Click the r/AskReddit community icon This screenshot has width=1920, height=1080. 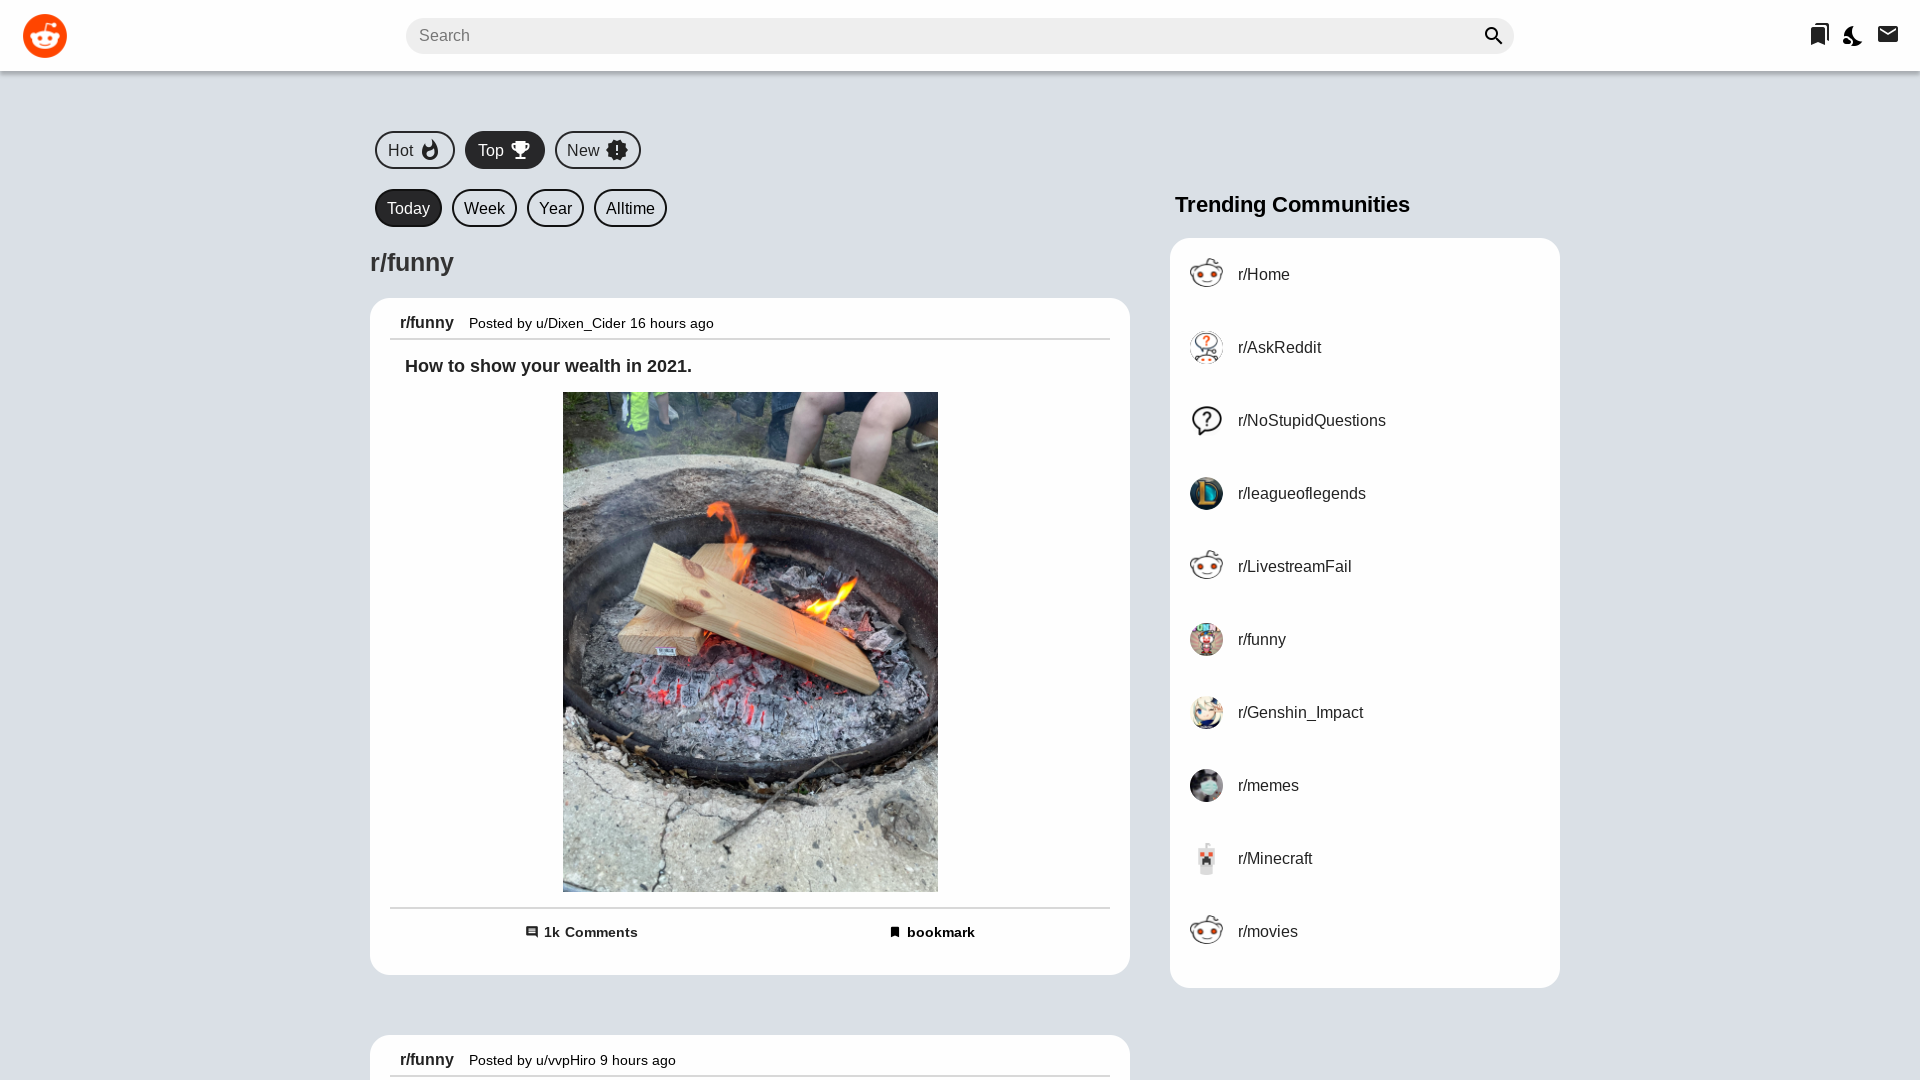(1206, 347)
